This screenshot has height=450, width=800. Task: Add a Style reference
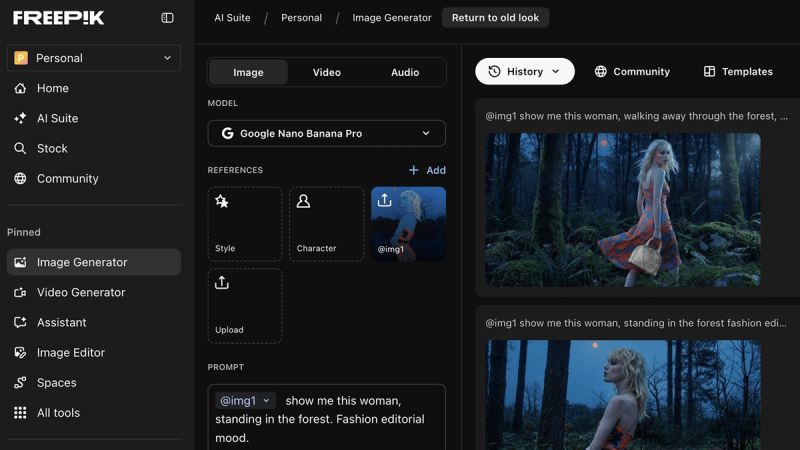click(x=245, y=224)
